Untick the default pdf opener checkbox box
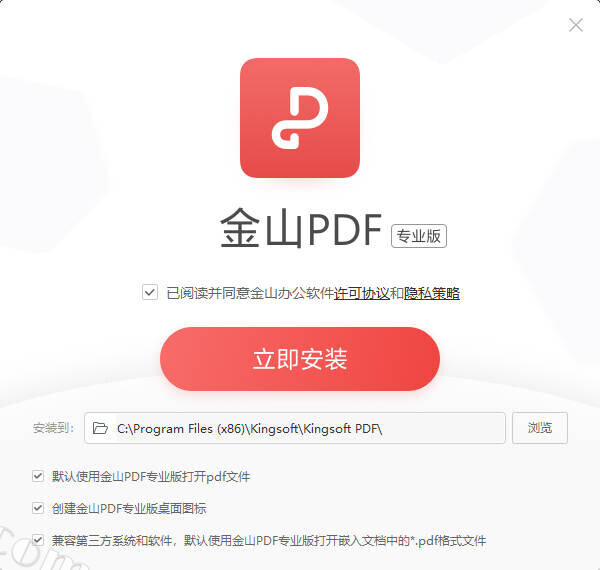600x570 pixels. click(x=38, y=476)
